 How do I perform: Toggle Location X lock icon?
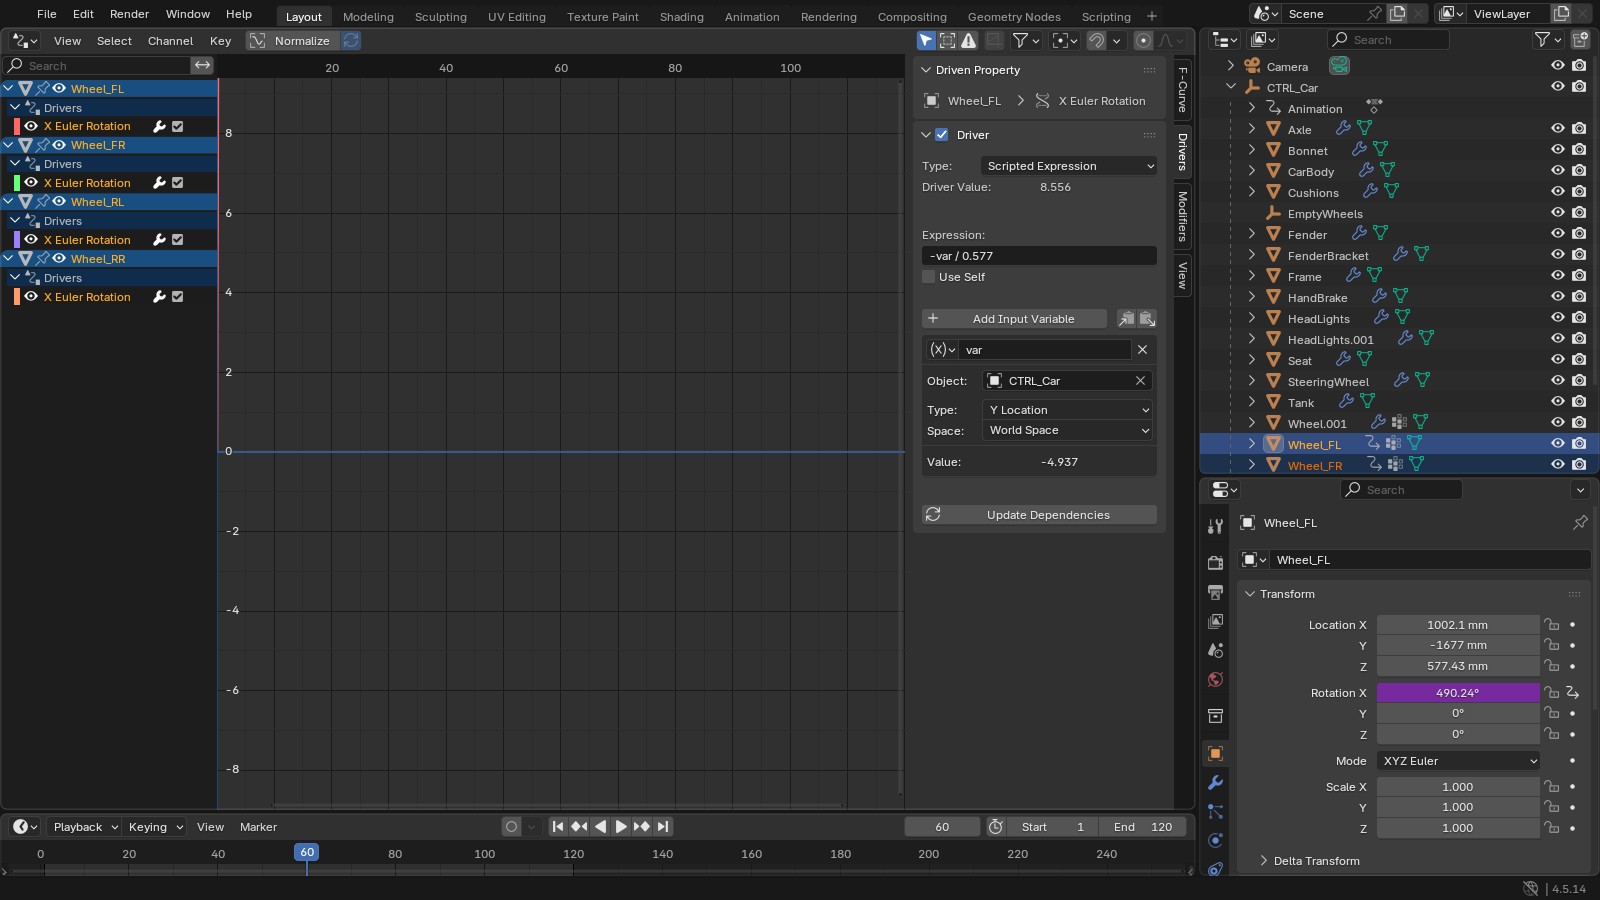point(1551,625)
